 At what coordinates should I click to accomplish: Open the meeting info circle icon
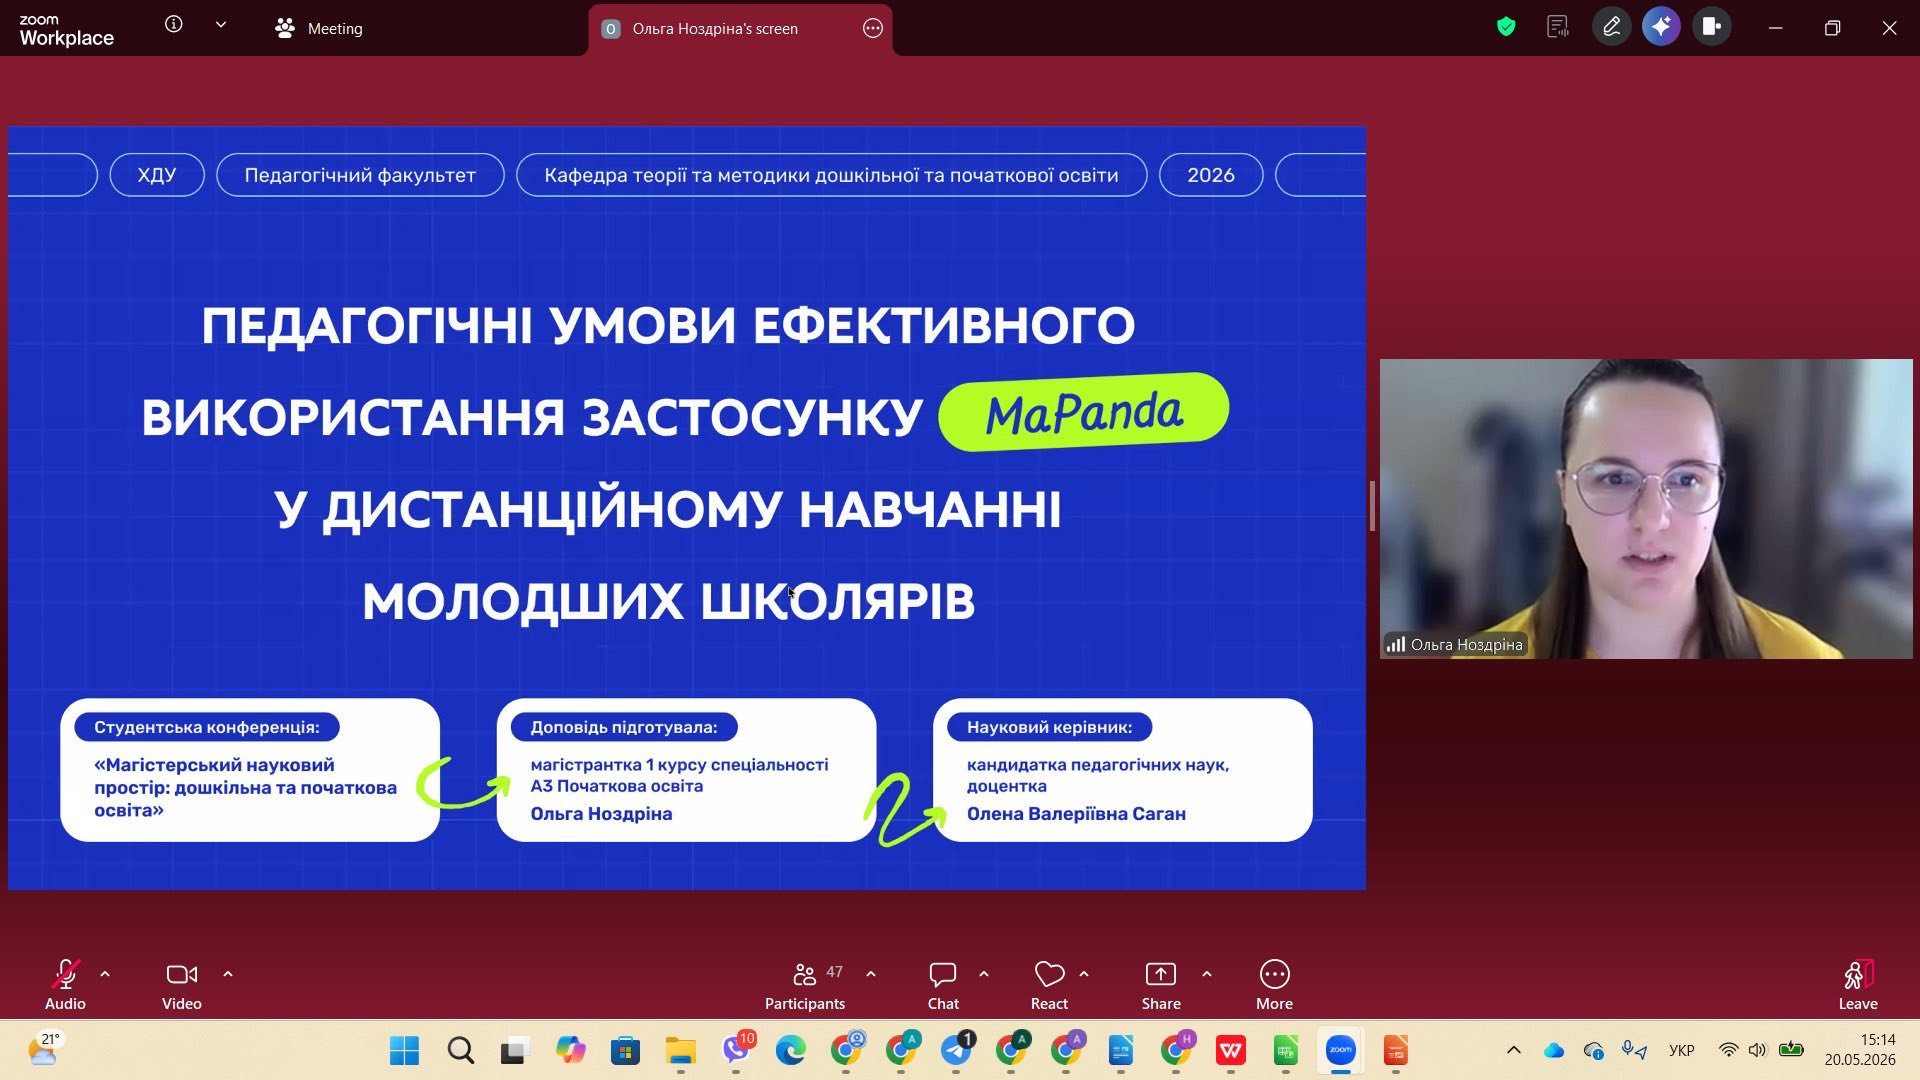174,25
